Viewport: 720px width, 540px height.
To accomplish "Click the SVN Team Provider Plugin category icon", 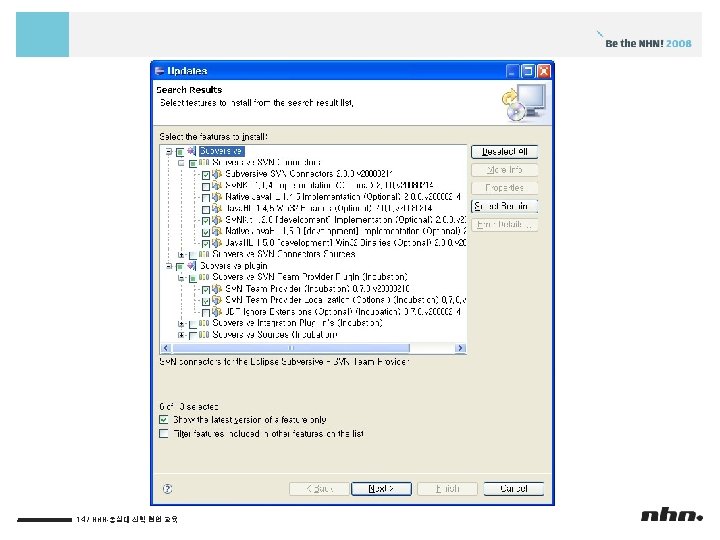I will pos(204,277).
